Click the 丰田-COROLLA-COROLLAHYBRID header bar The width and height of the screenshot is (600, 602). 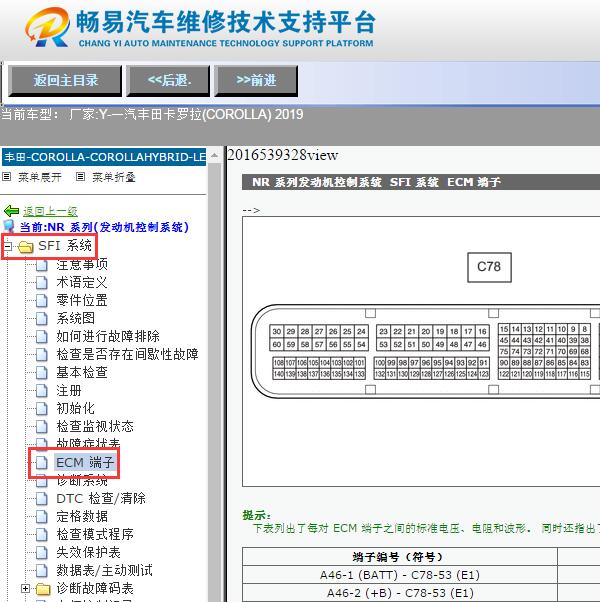tap(104, 157)
